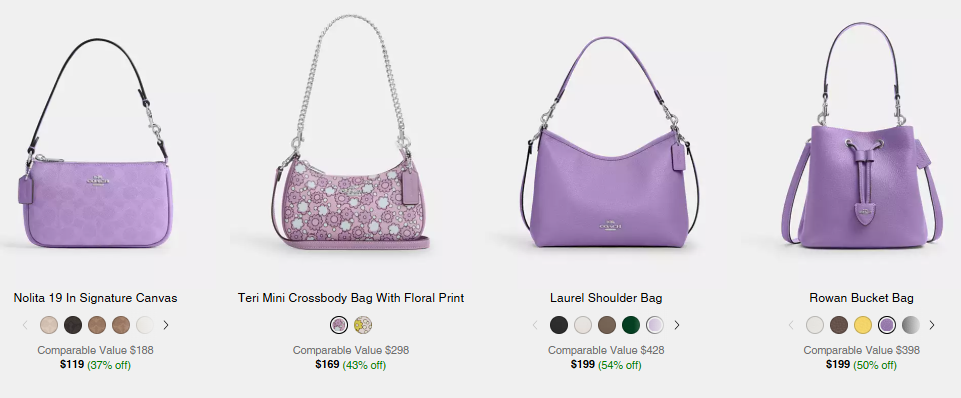View the floral Teri Mini Crossbody image

(x=351, y=132)
